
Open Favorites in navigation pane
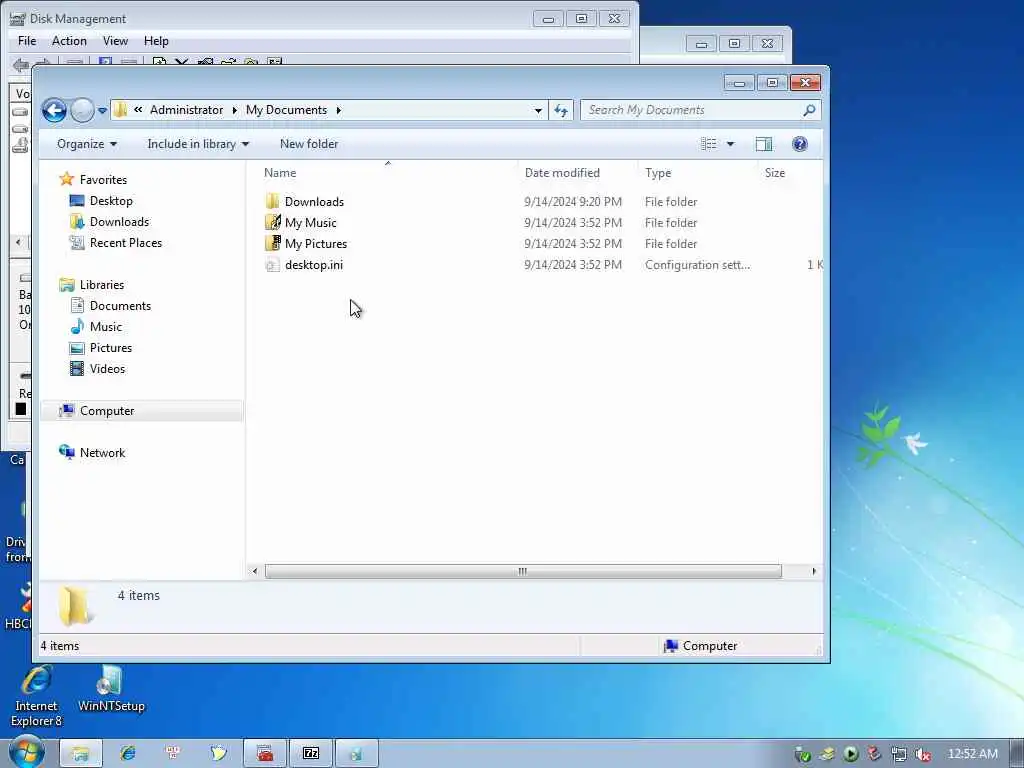click(103, 180)
